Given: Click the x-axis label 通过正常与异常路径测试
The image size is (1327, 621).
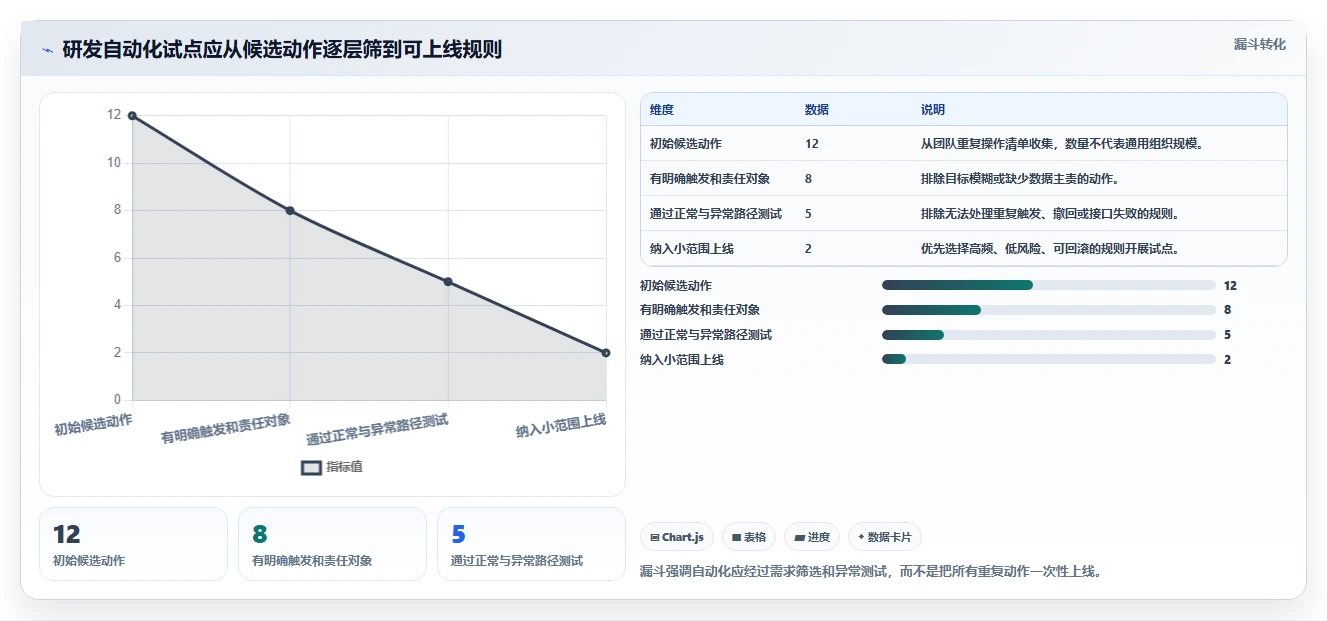Looking at the screenshot, I should coord(377,430).
